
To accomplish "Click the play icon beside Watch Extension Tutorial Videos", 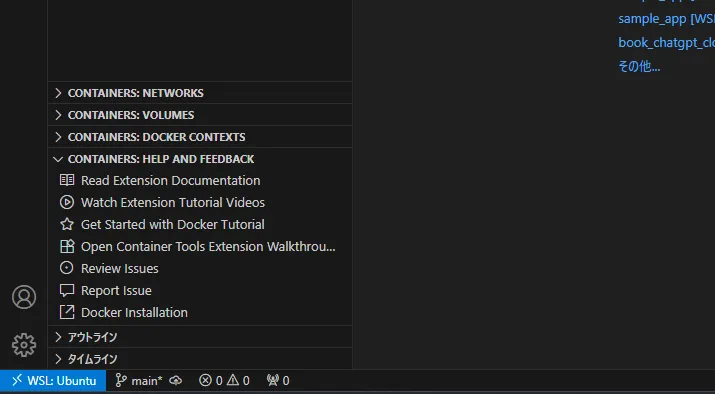I will (67, 202).
